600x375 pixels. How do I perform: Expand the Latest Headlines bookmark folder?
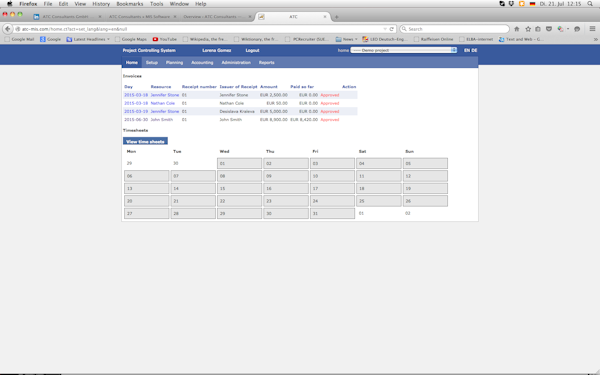tap(88, 39)
